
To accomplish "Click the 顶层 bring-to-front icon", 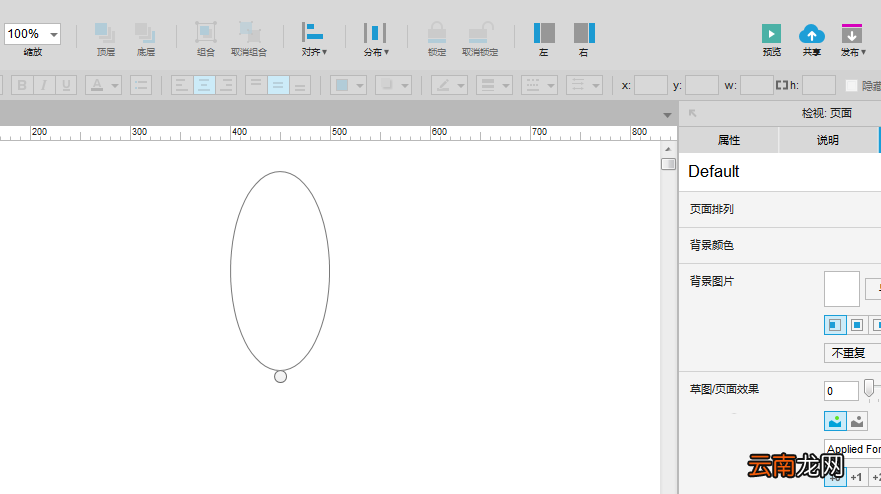I will point(105,33).
